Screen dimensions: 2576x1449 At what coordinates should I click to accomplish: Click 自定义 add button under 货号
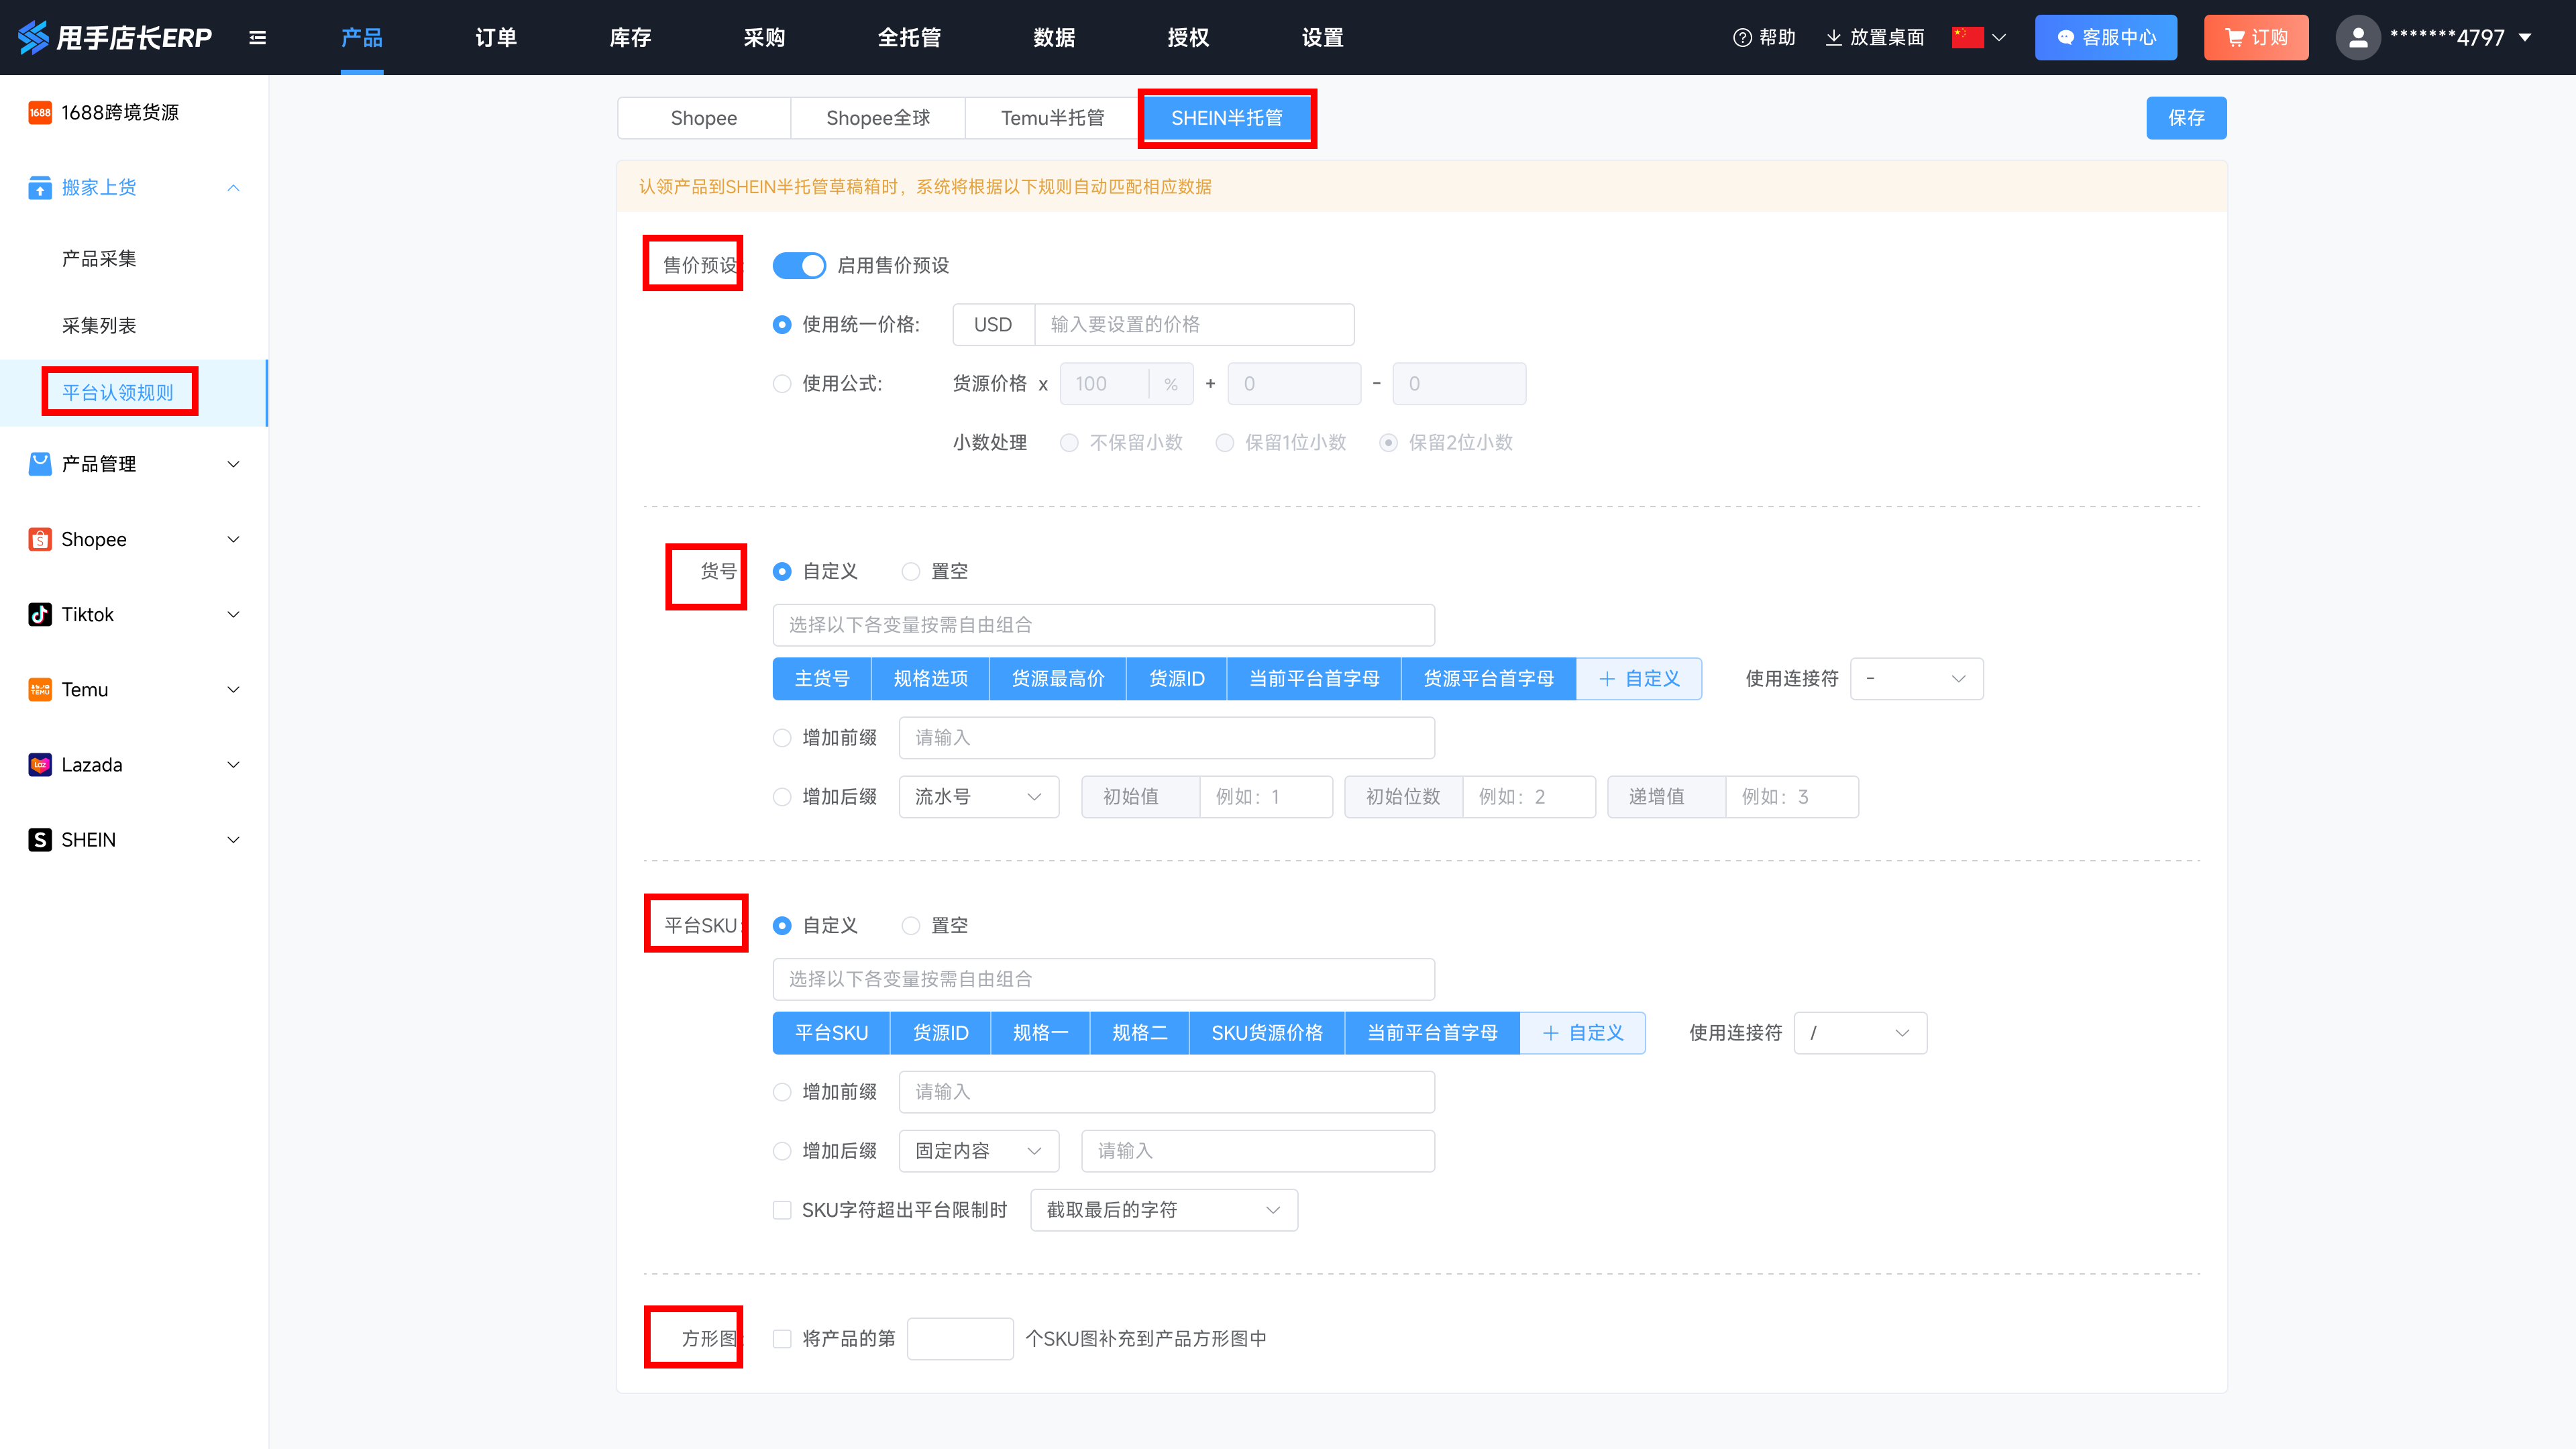(1639, 679)
